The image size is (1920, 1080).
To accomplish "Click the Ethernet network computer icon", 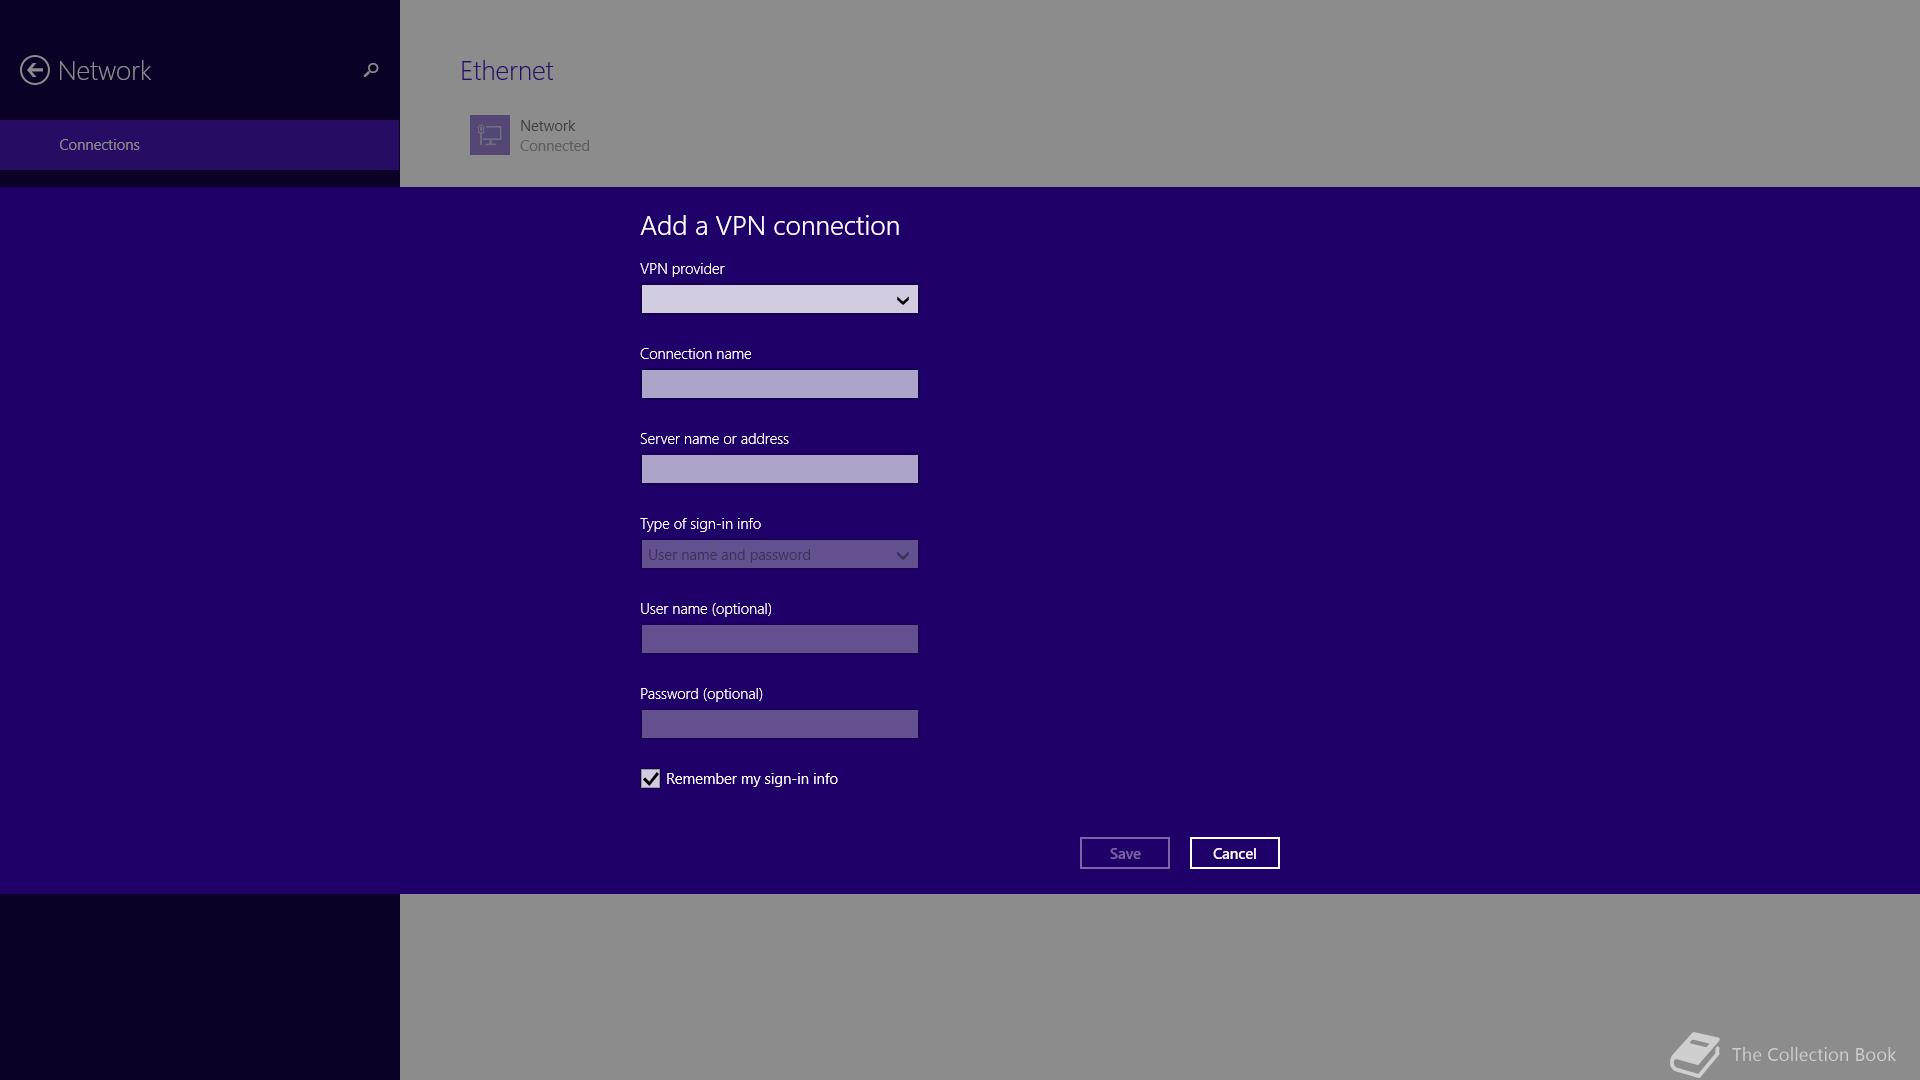I will tap(490, 135).
